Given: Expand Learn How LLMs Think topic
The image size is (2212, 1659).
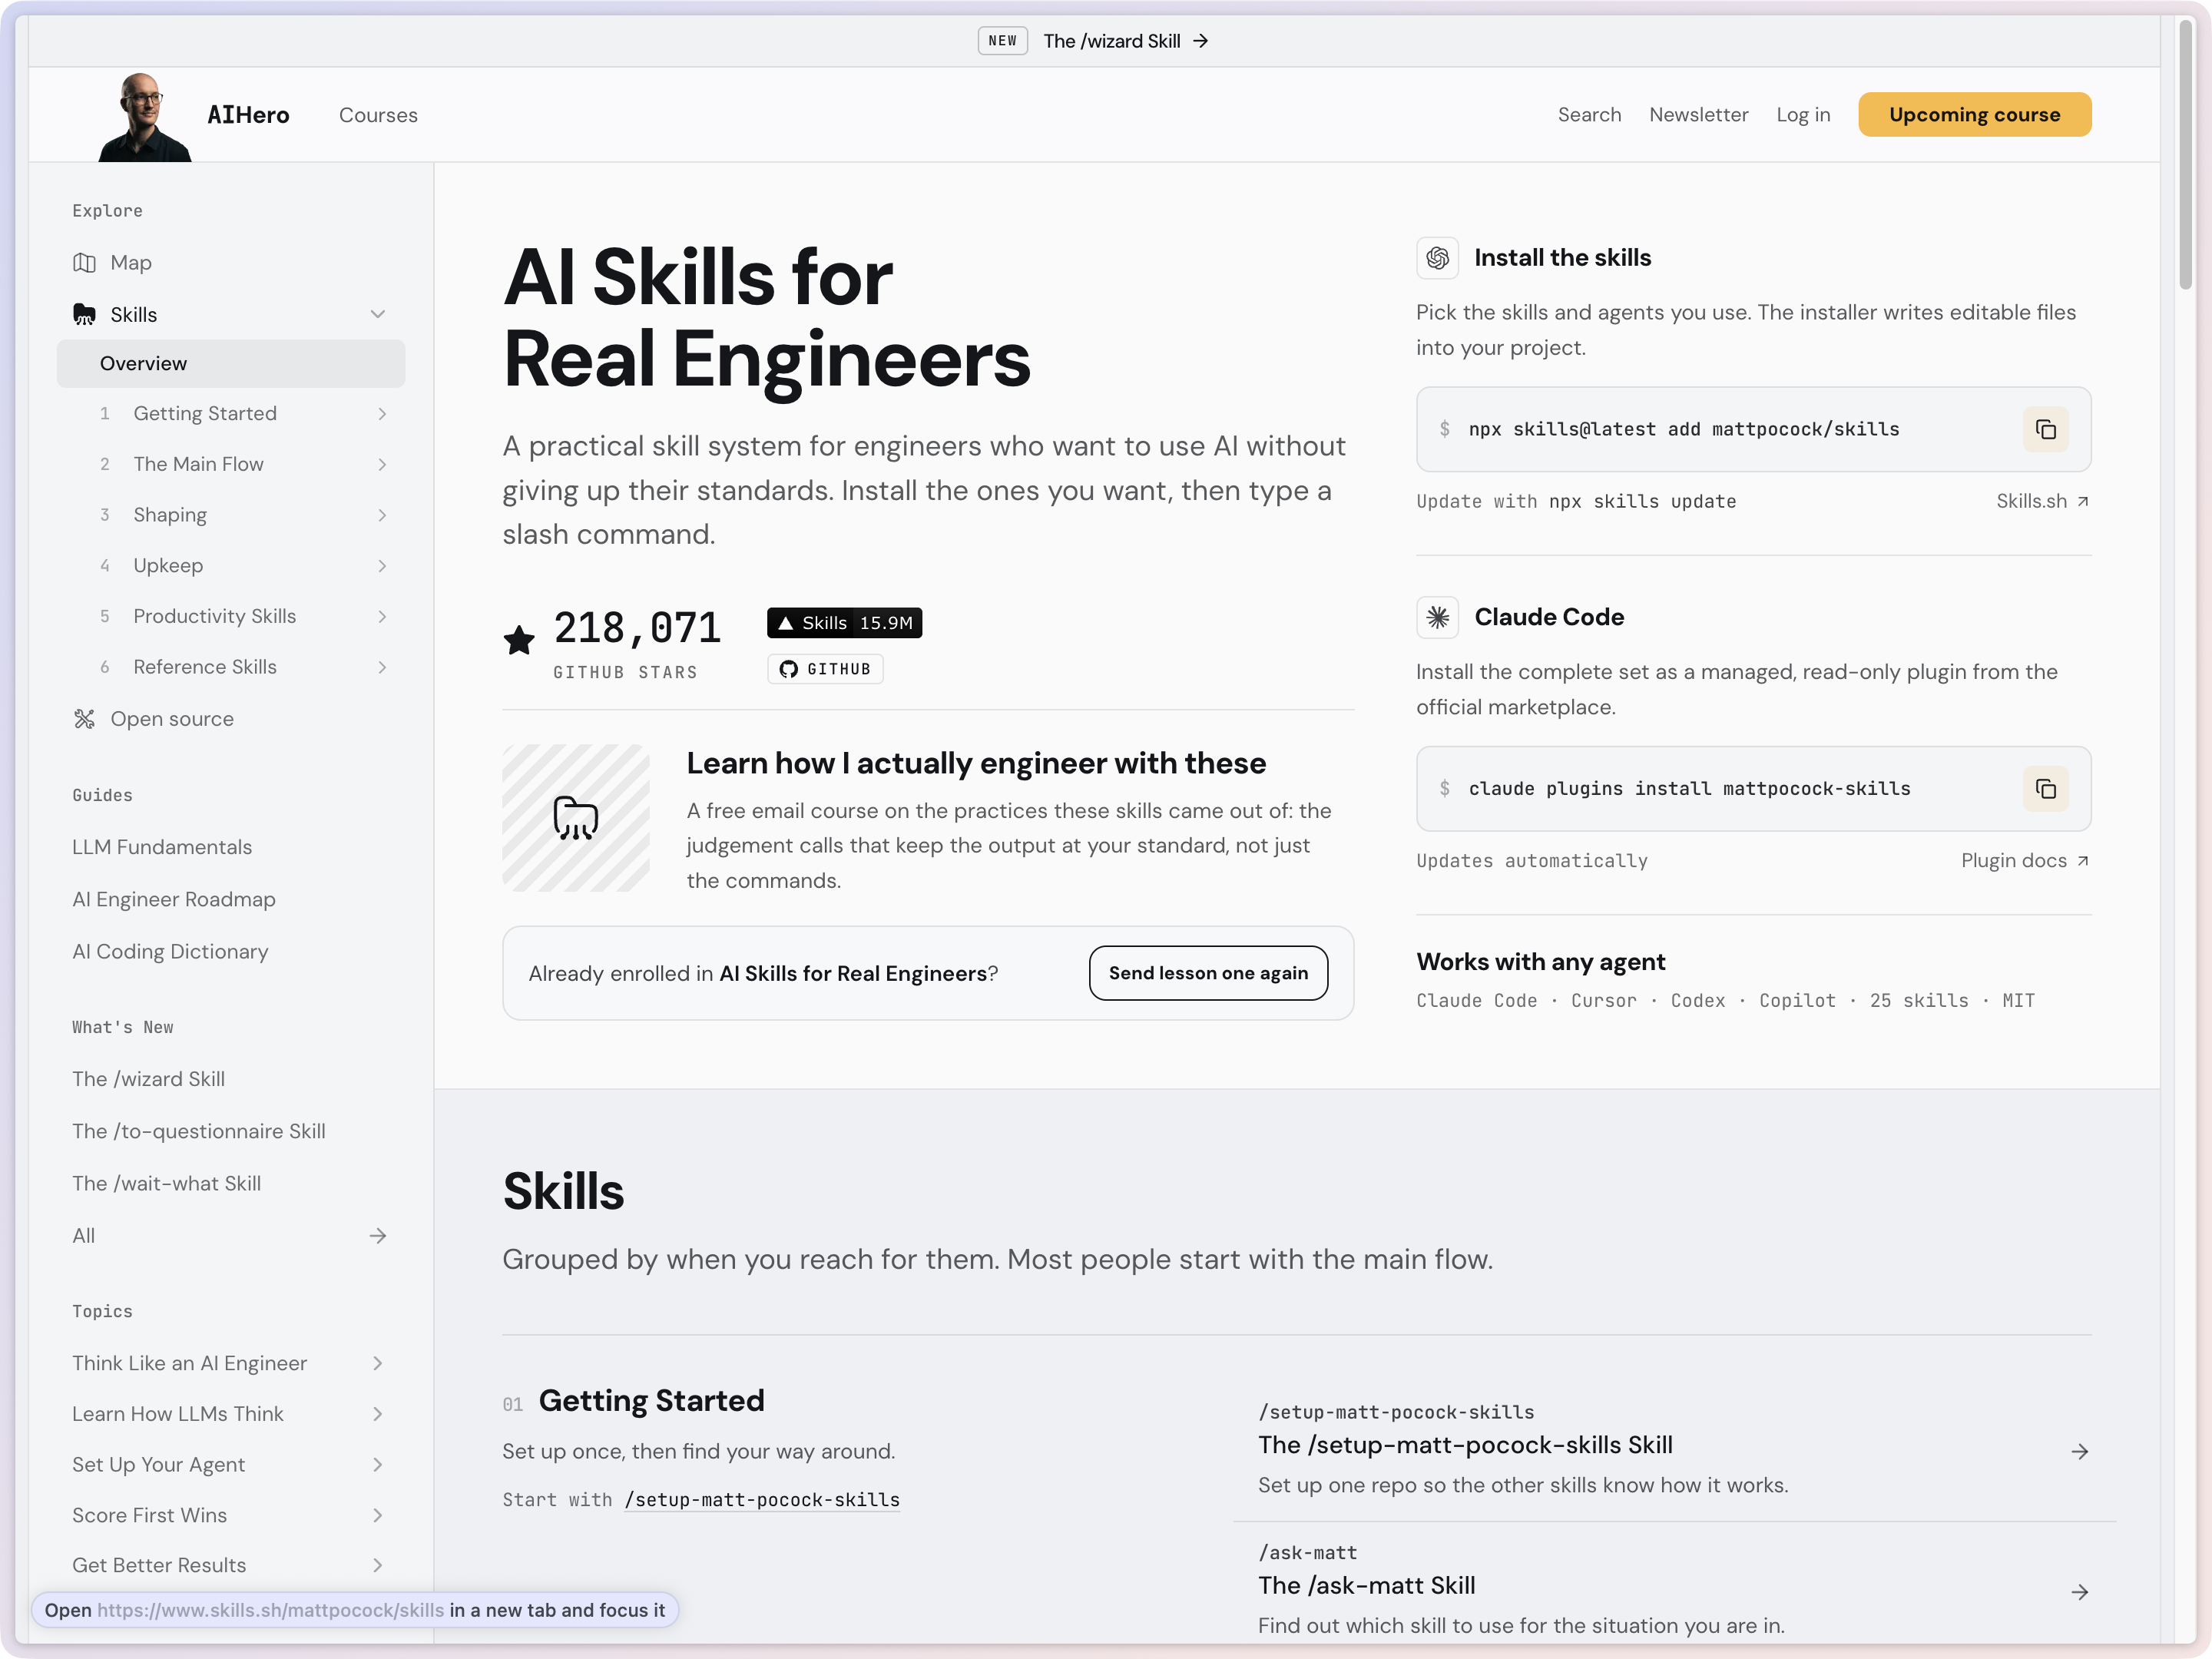Looking at the screenshot, I should (378, 1414).
